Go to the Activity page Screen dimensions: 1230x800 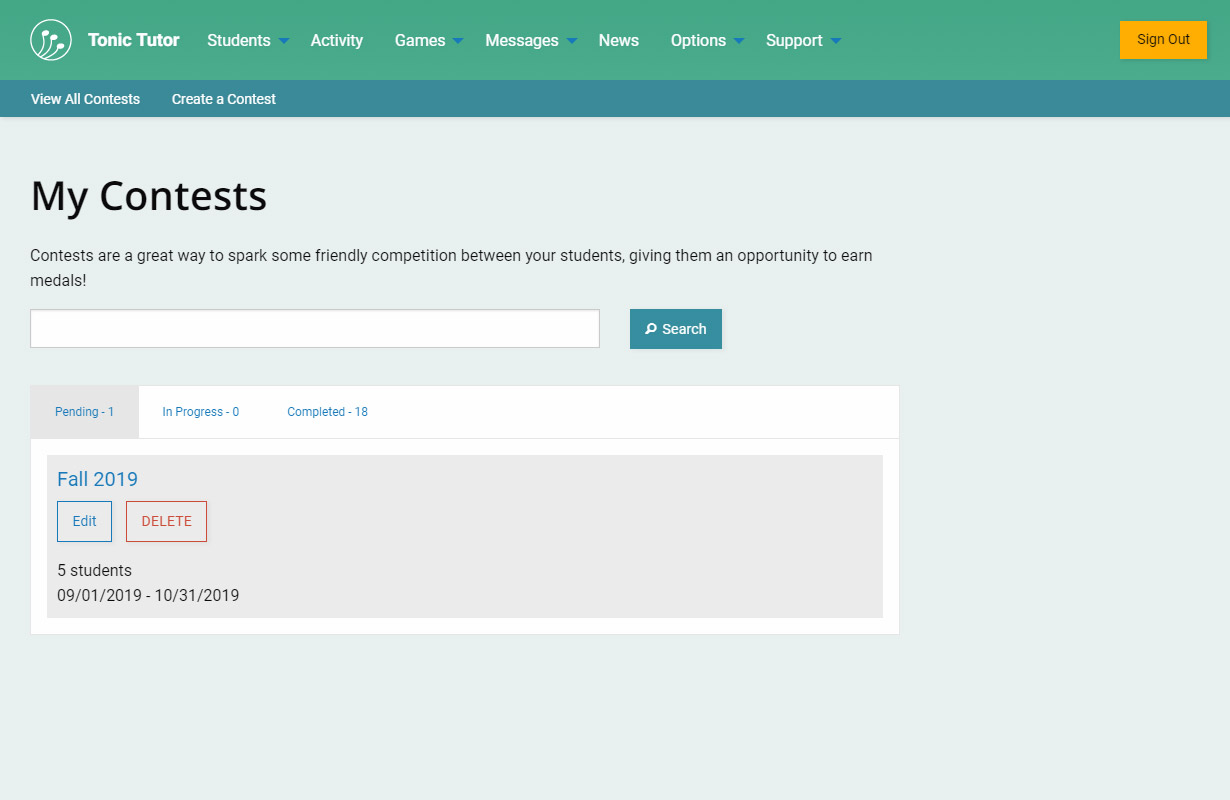336,40
